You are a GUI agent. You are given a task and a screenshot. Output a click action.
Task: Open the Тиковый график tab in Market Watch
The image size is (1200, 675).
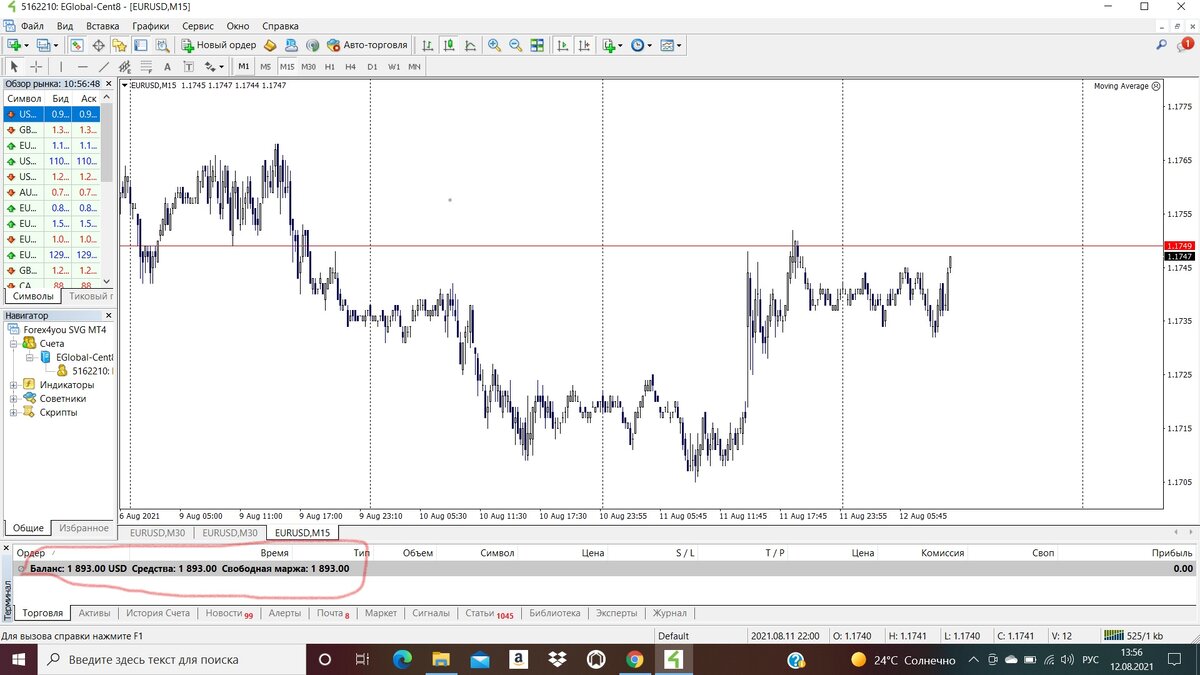90,297
